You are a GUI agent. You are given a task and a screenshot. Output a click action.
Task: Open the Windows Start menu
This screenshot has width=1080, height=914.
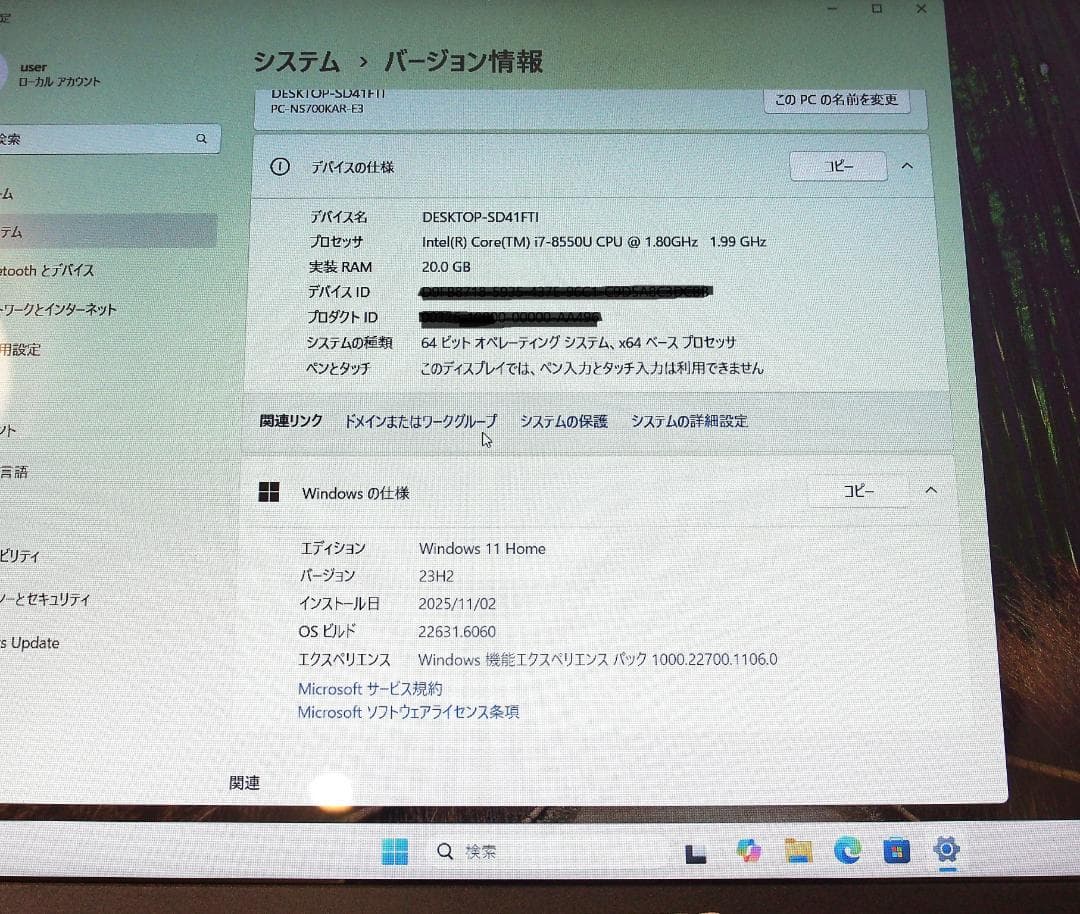tap(395, 850)
